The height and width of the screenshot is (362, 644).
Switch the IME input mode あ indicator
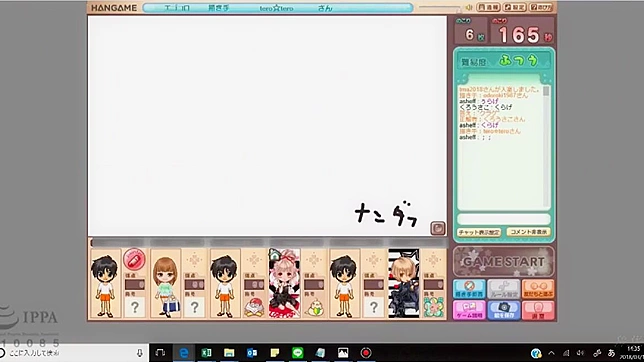tap(611, 353)
